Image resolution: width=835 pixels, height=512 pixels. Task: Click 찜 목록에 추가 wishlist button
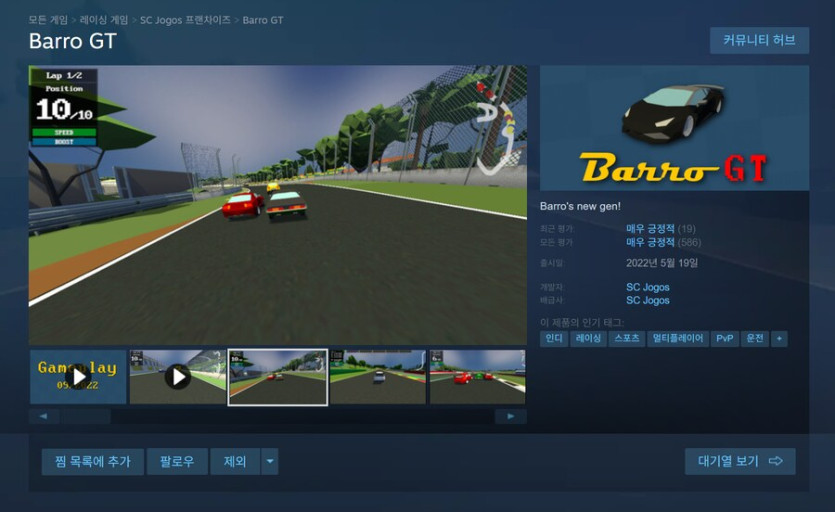(x=93, y=461)
